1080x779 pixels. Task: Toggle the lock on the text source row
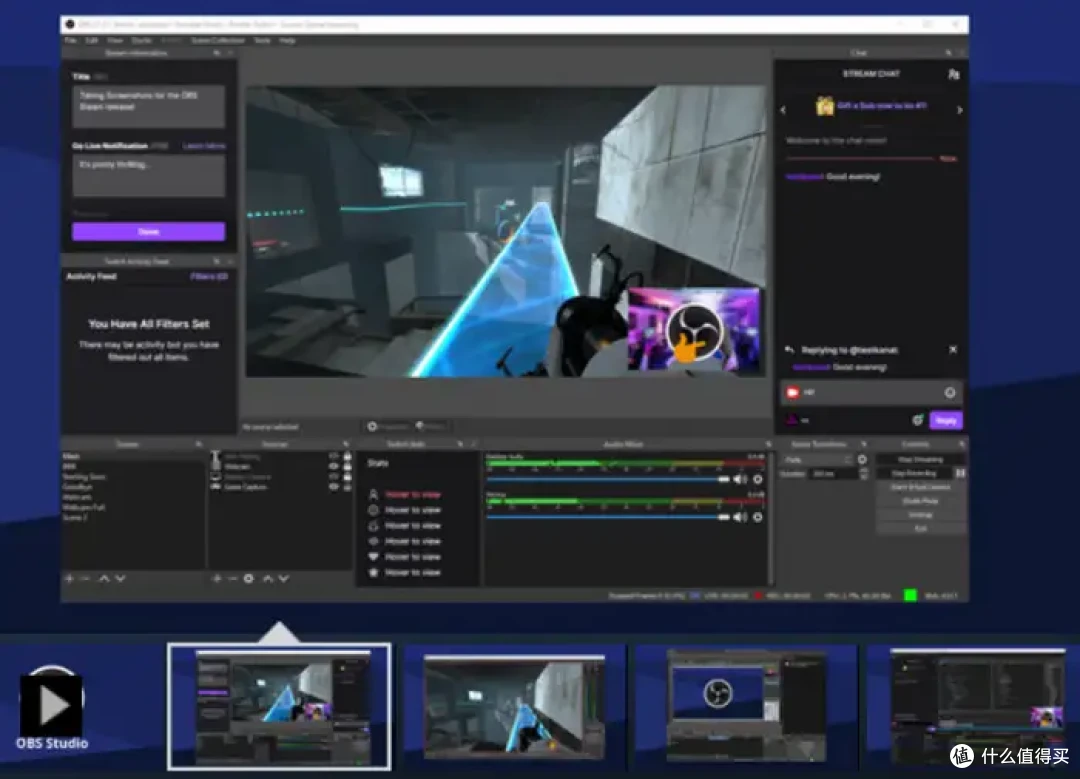(347, 457)
